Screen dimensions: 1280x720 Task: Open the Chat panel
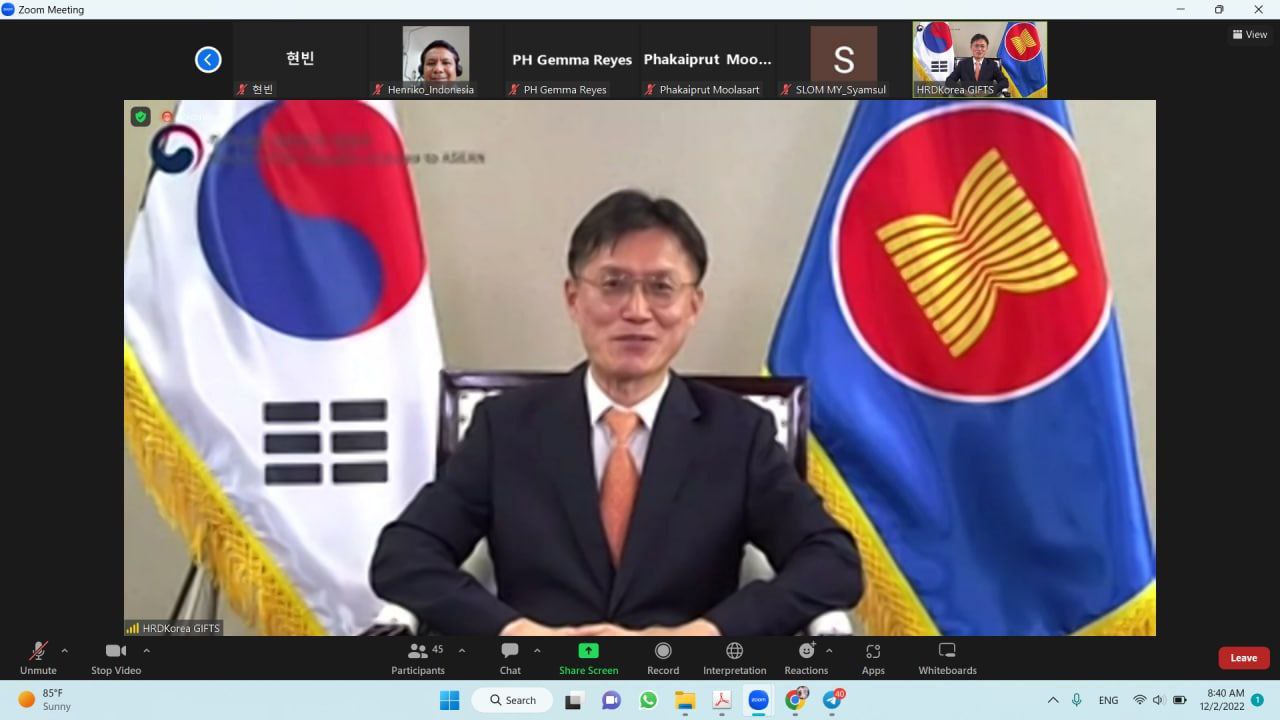[510, 658]
